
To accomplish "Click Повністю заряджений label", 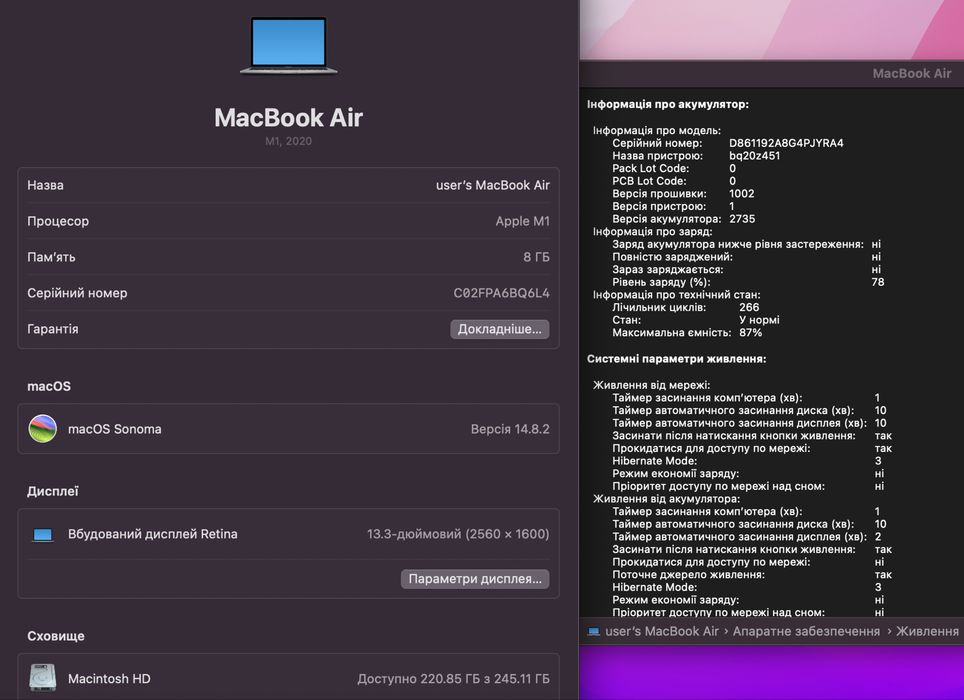I will (x=672, y=257).
